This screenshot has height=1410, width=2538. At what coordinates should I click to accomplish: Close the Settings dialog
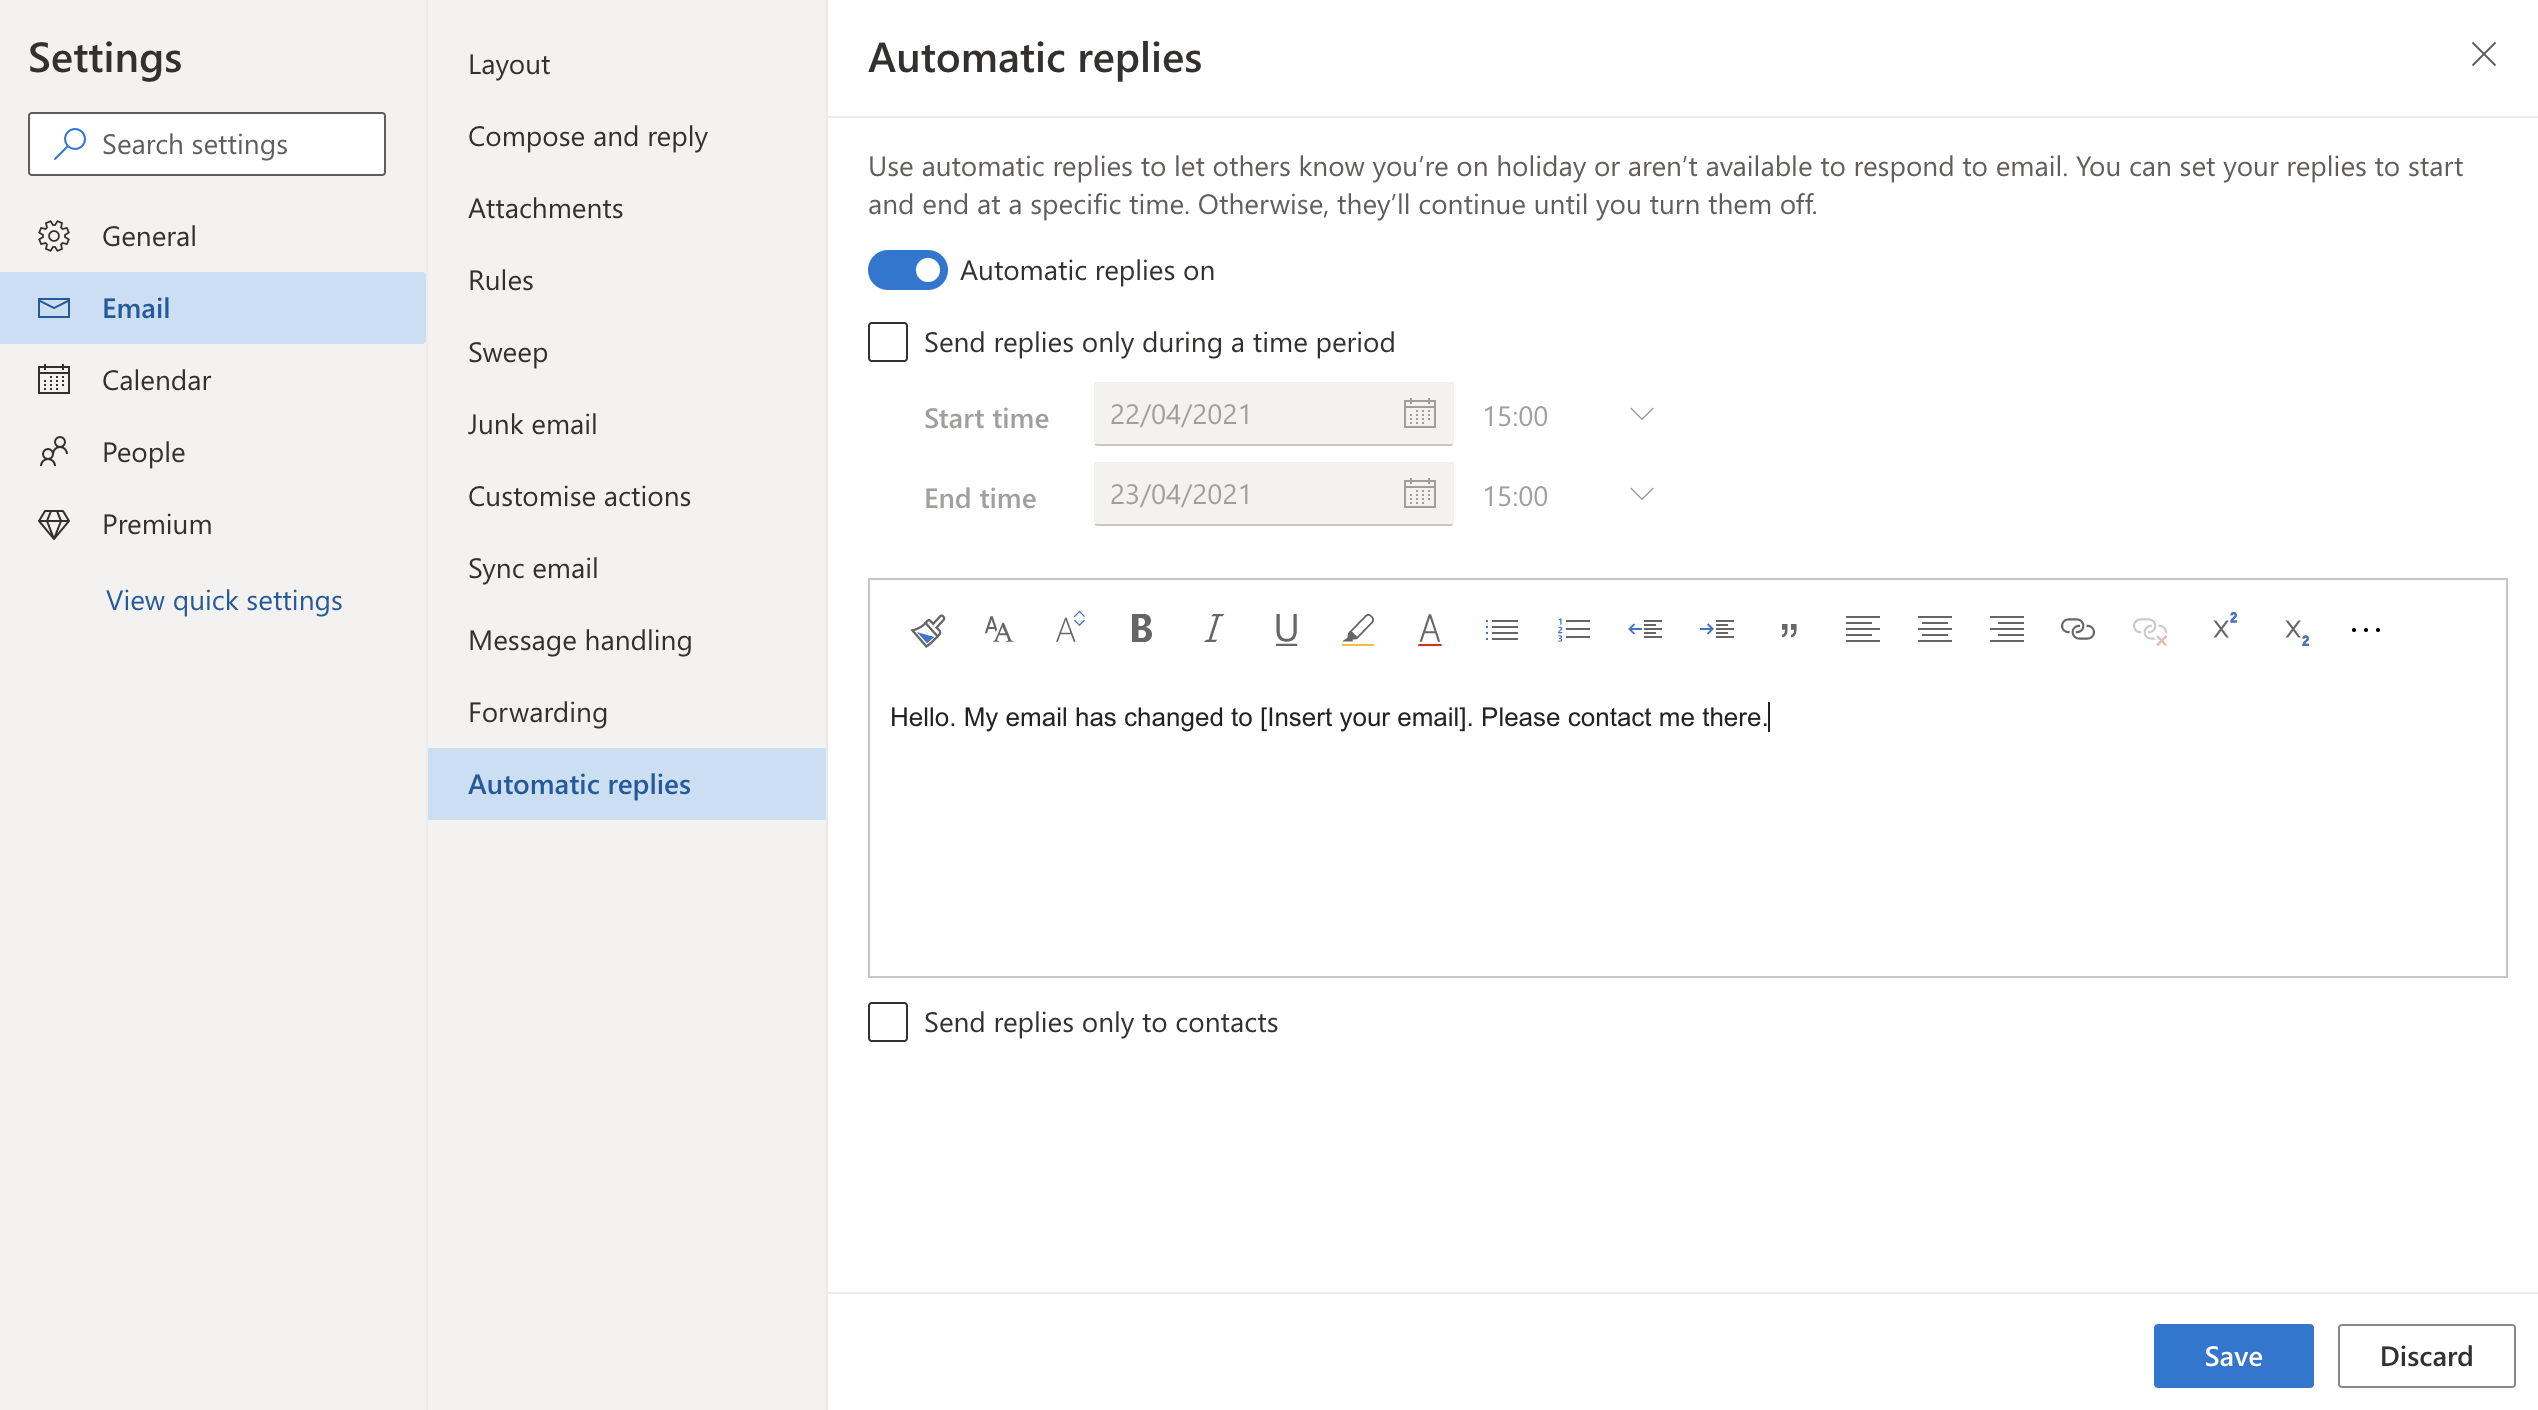[2483, 54]
